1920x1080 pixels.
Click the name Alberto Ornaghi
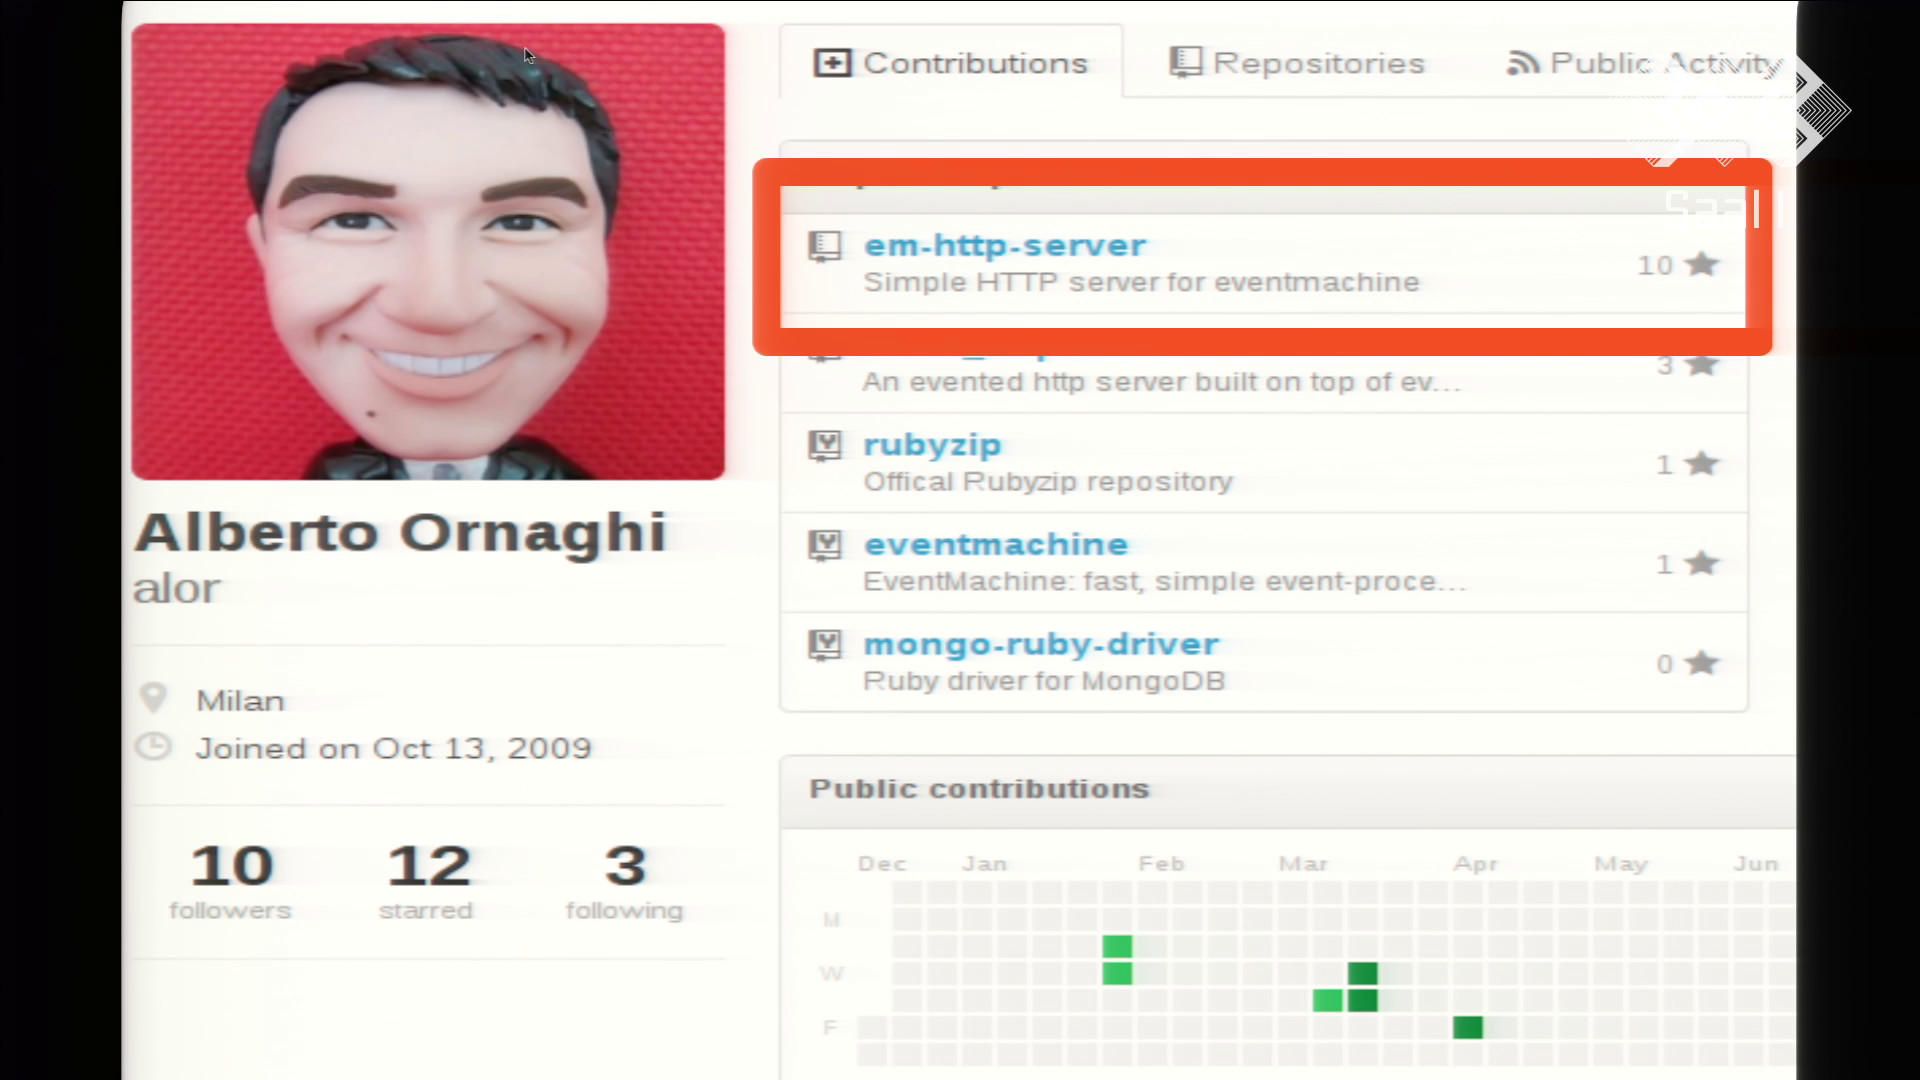tap(400, 532)
